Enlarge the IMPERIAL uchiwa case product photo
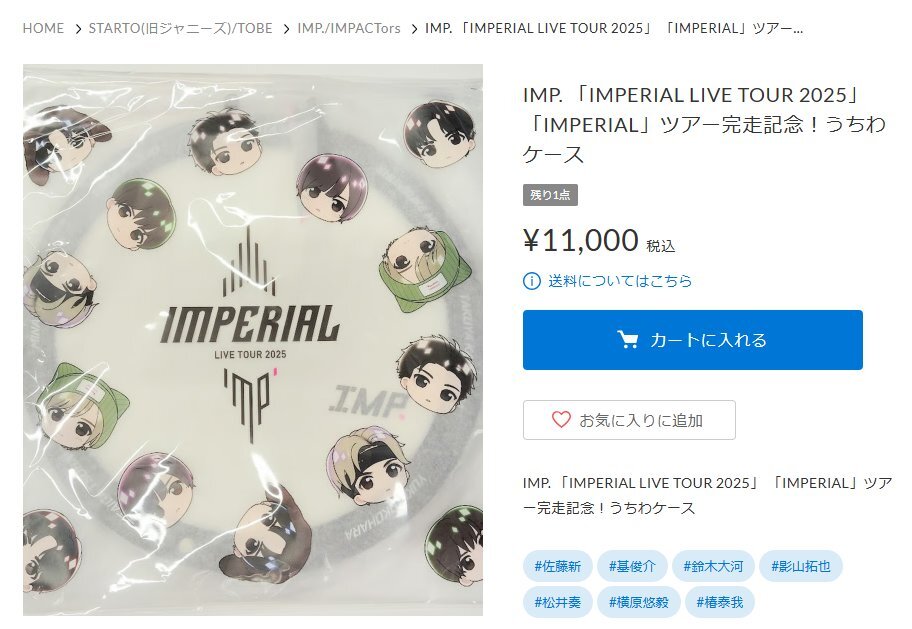This screenshot has height=629, width=912. (253, 340)
